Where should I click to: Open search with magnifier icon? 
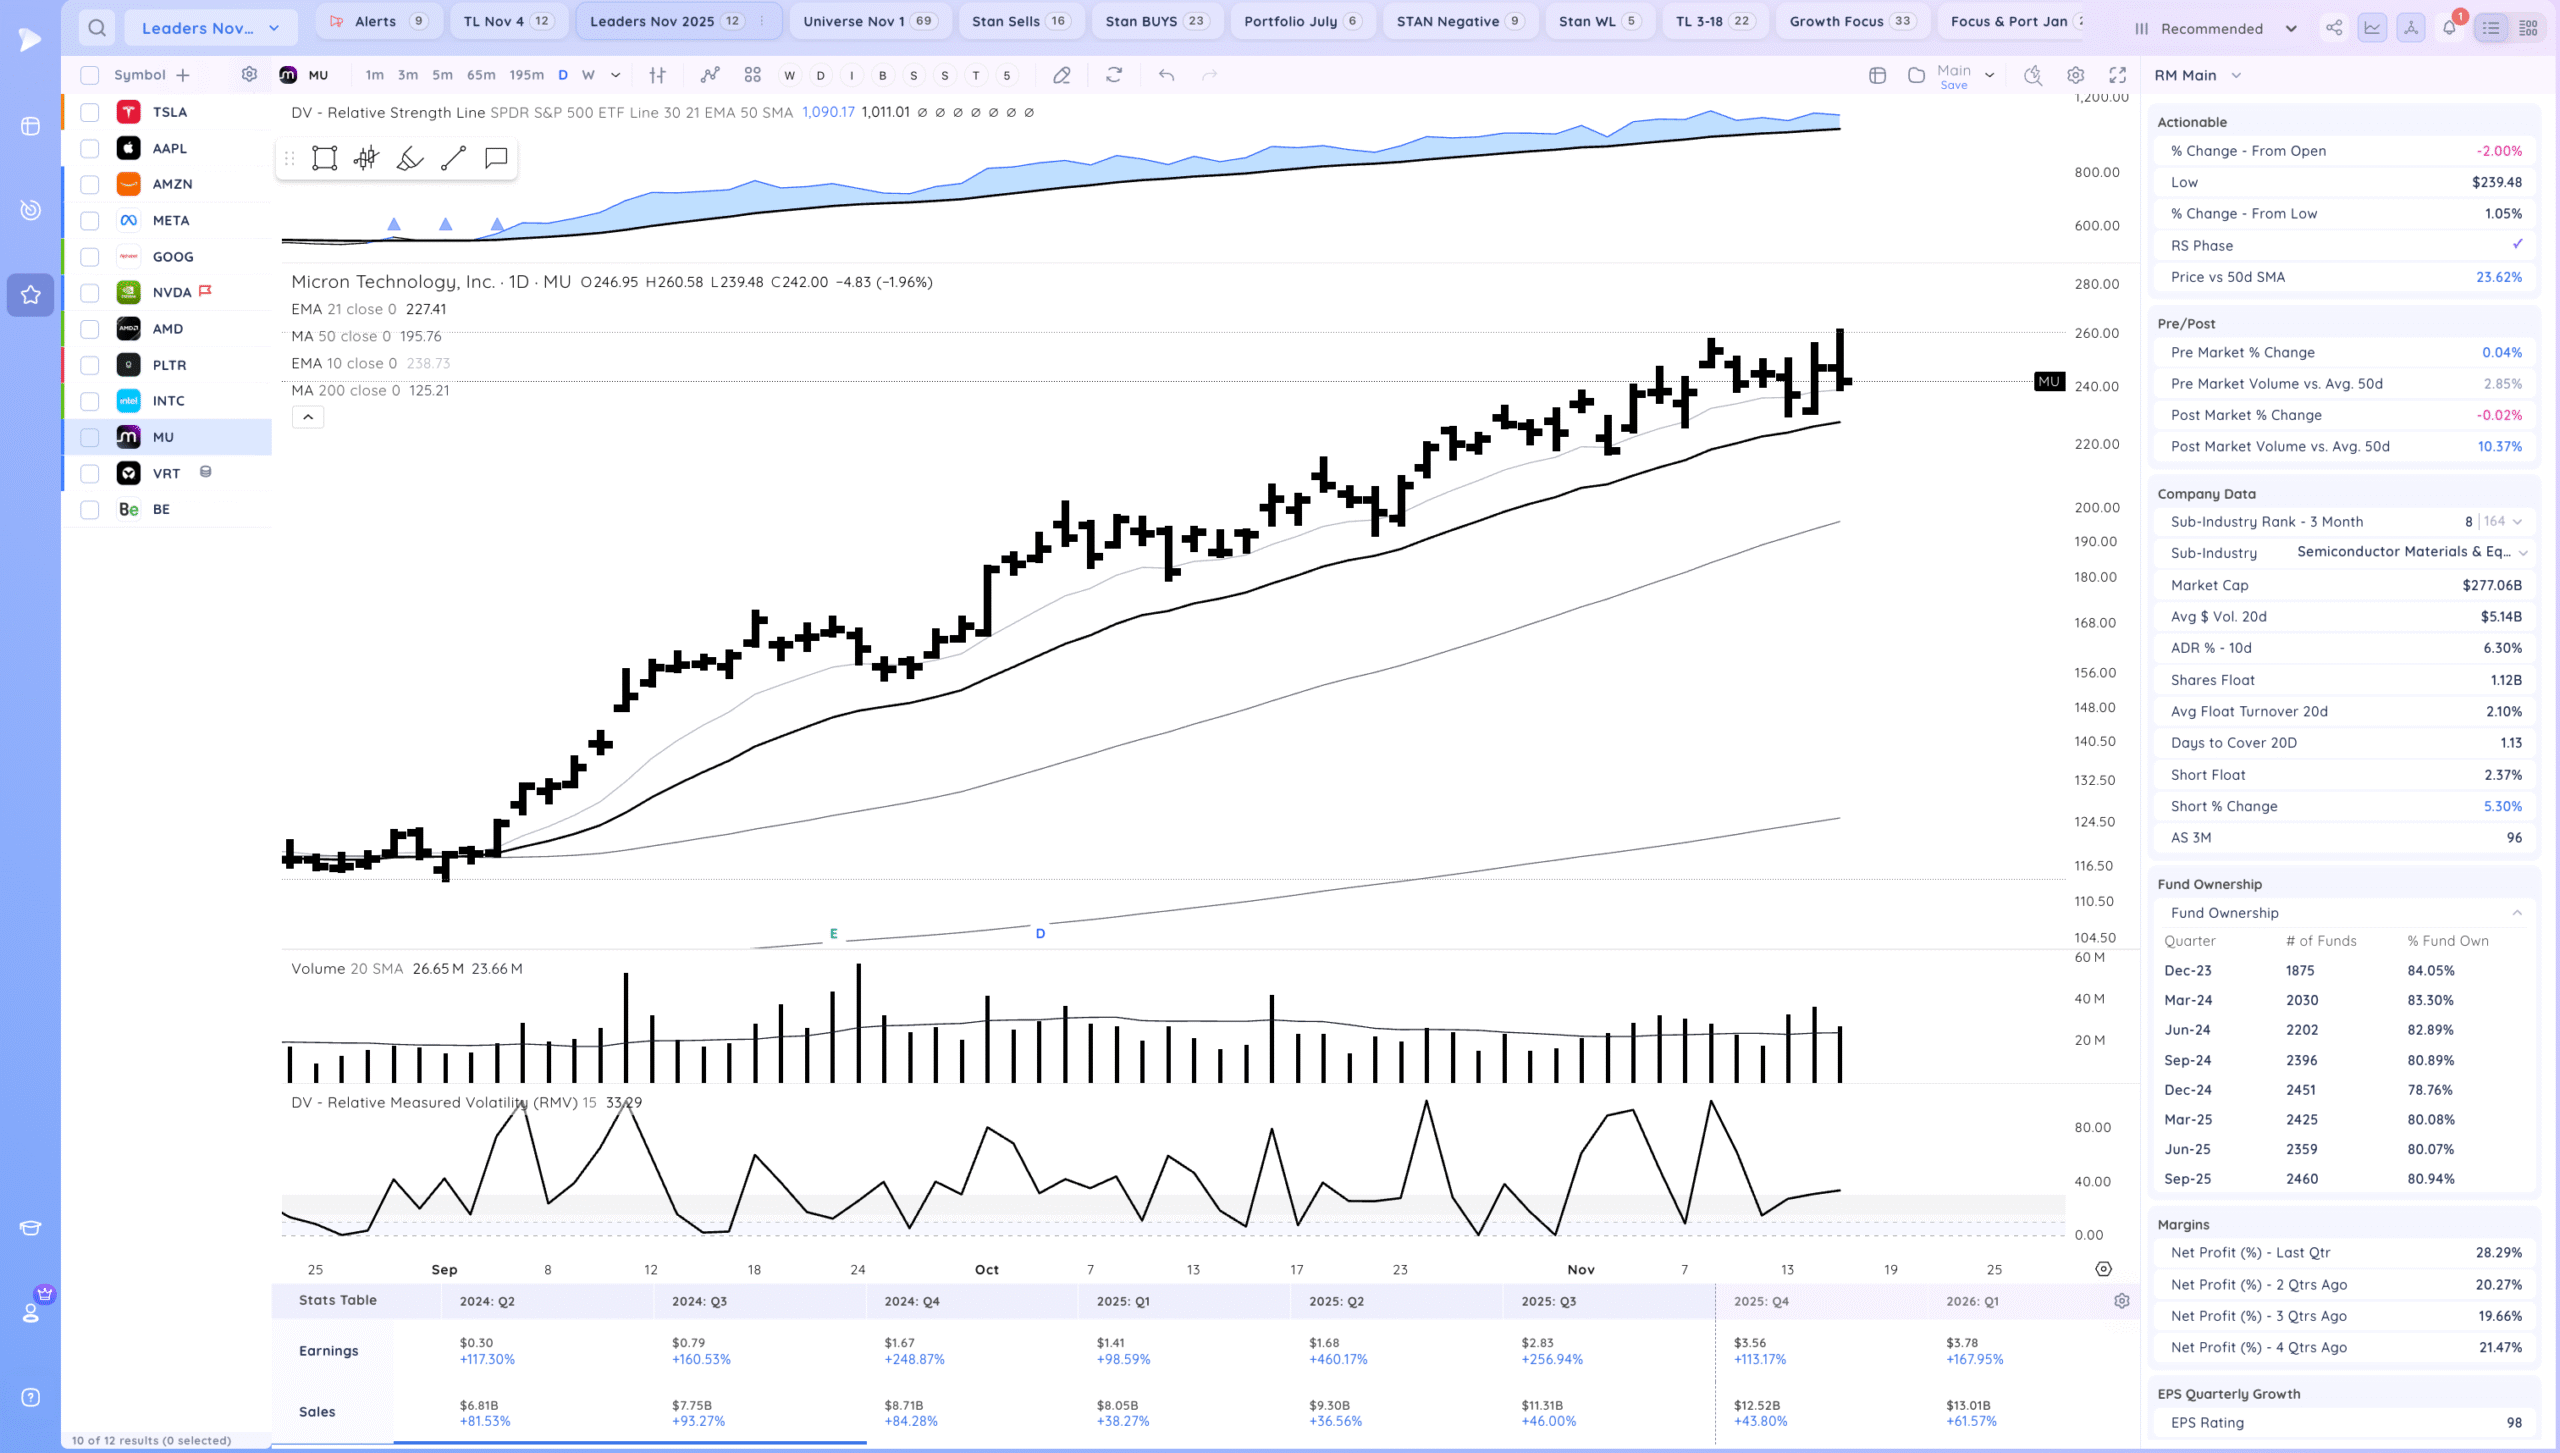pos(97,28)
